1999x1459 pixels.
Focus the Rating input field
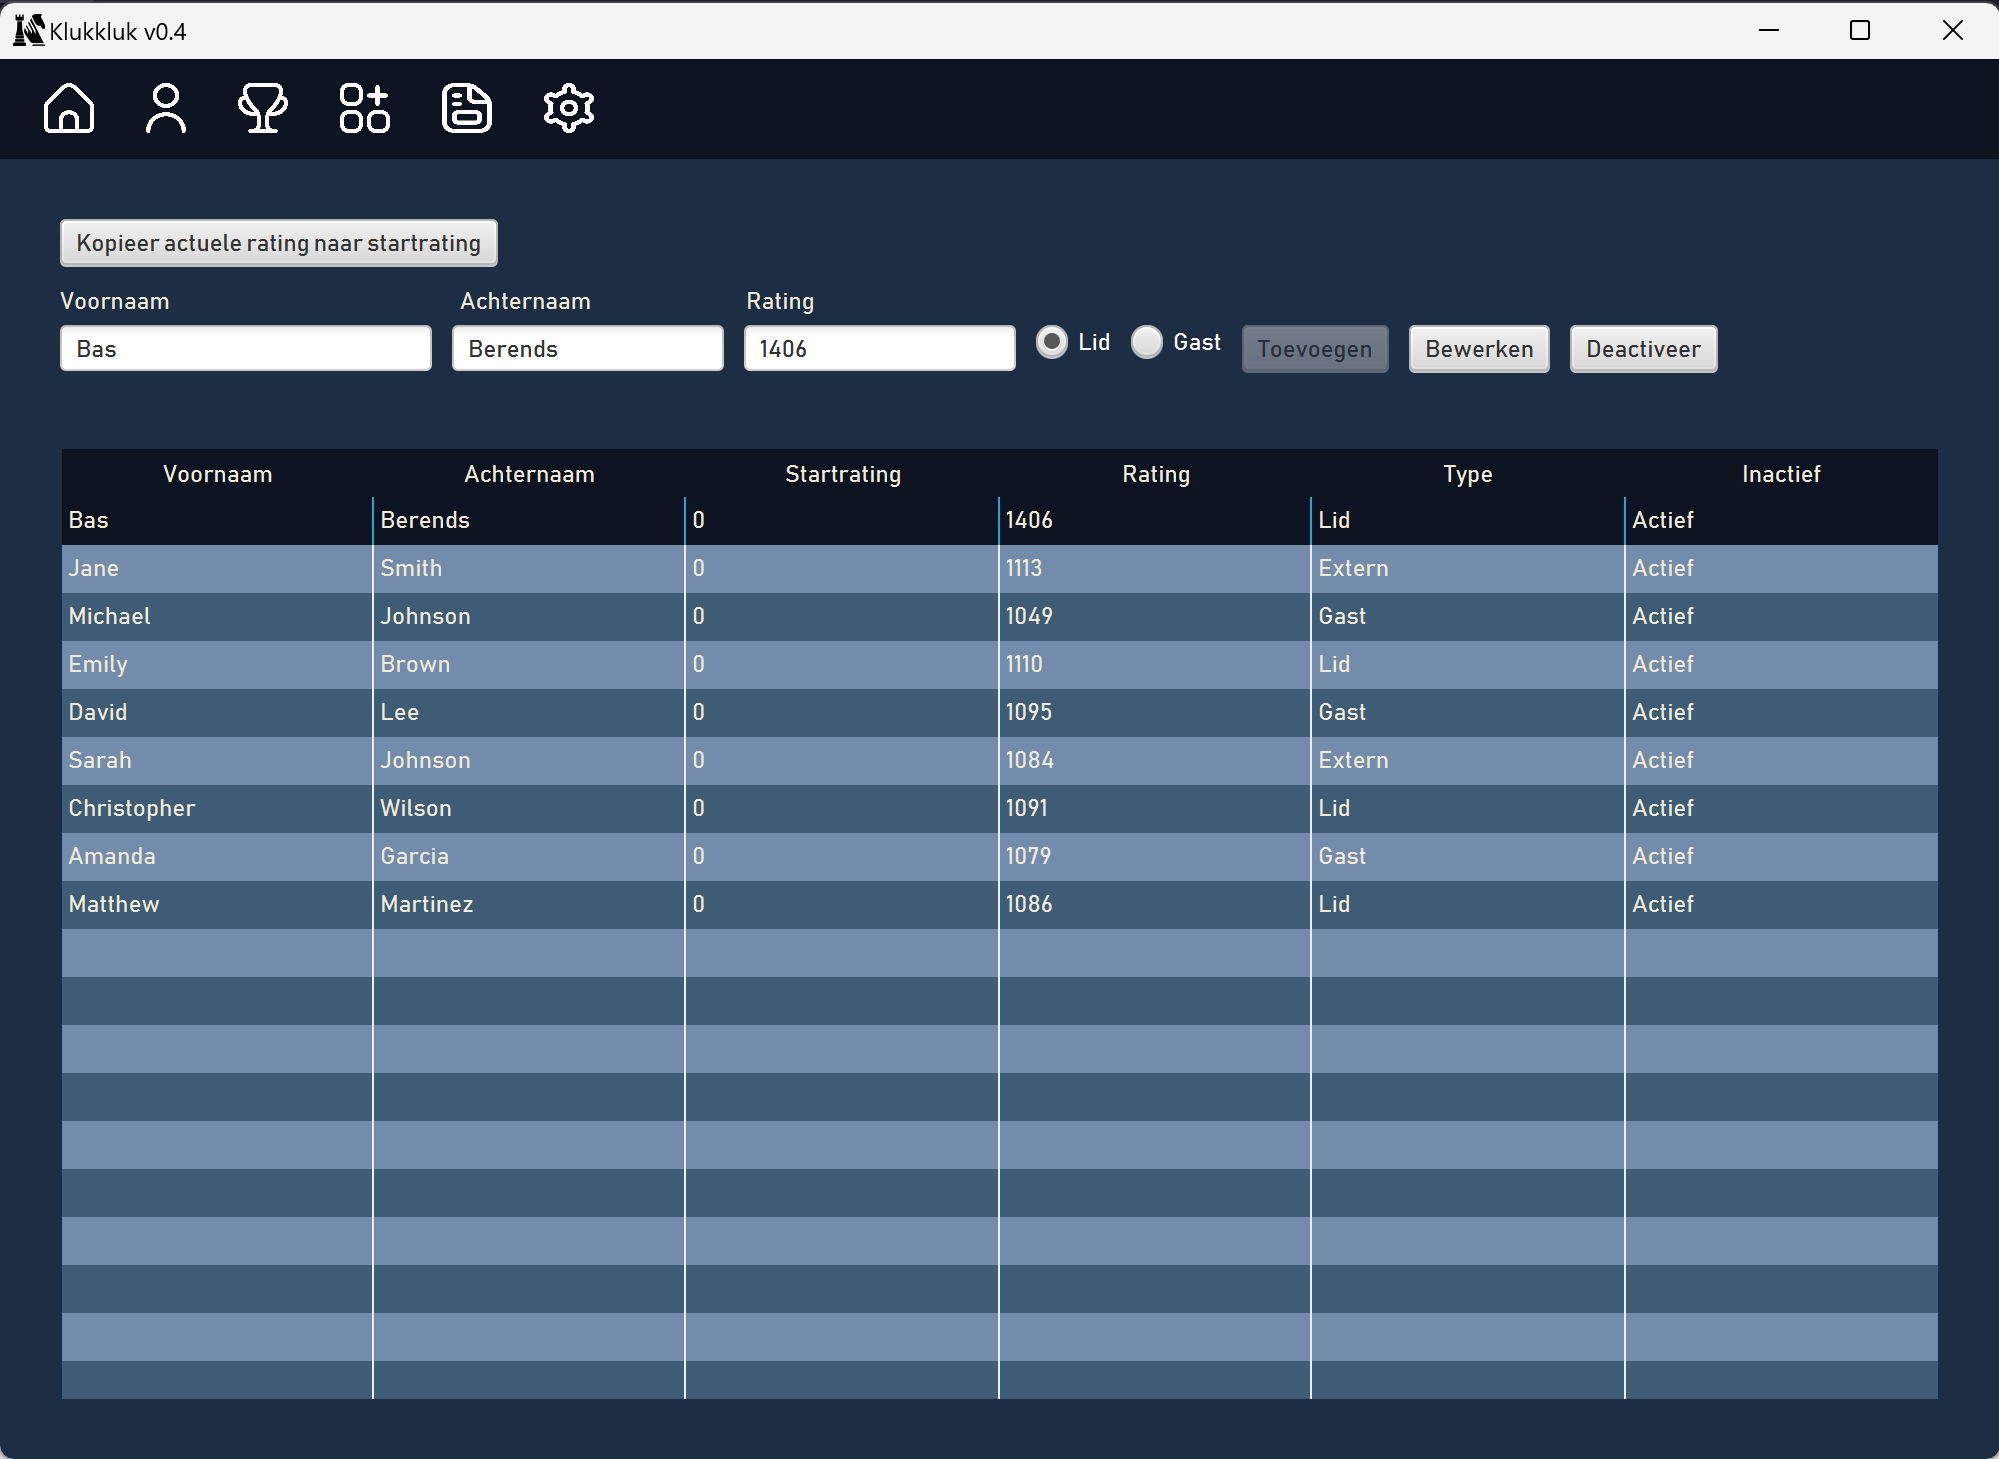(x=880, y=349)
